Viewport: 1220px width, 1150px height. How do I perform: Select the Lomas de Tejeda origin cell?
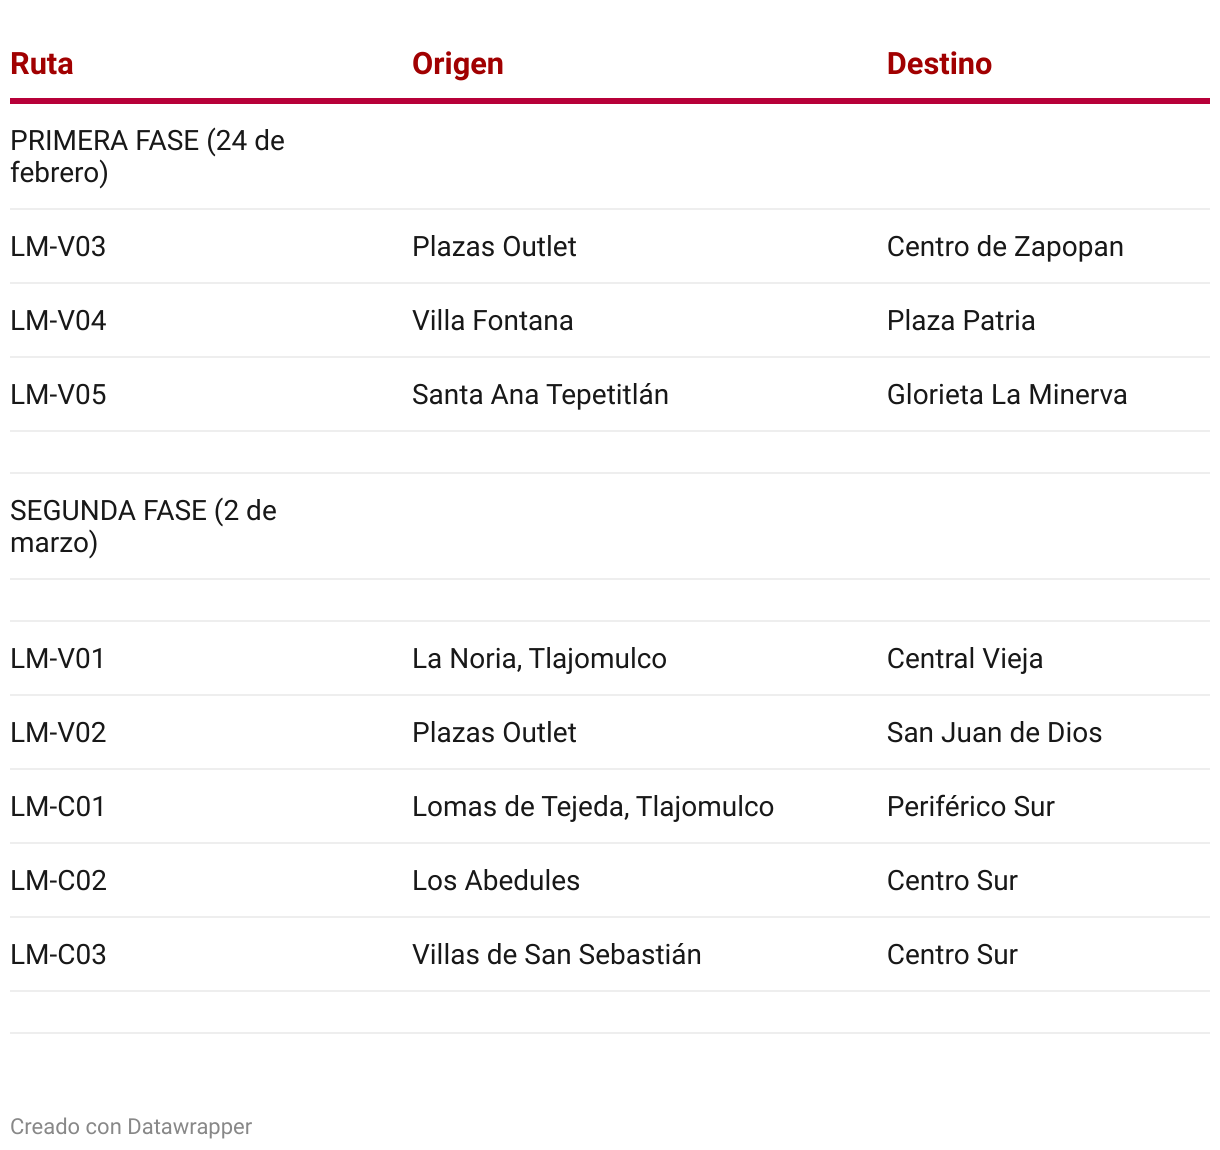coord(593,807)
